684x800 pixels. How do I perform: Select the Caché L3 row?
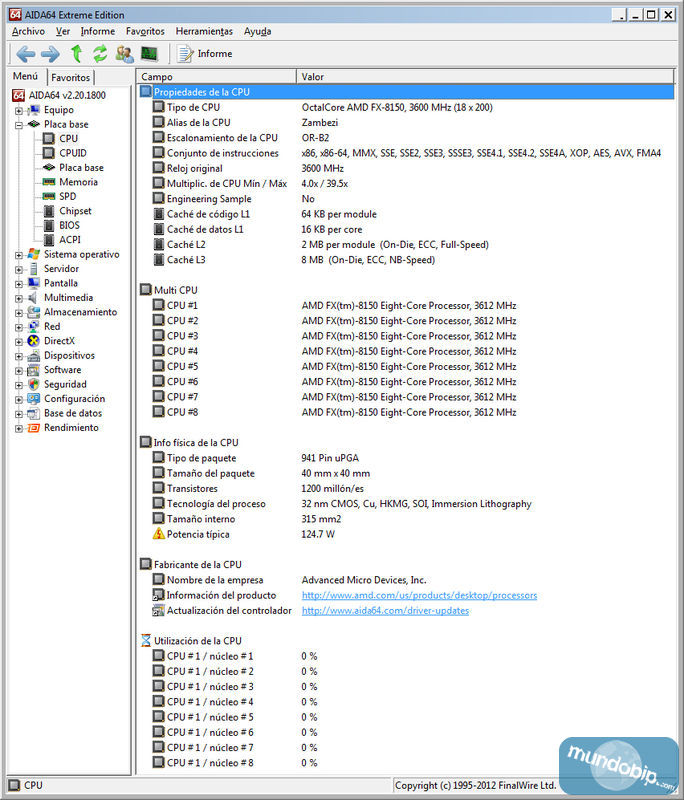click(x=407, y=260)
